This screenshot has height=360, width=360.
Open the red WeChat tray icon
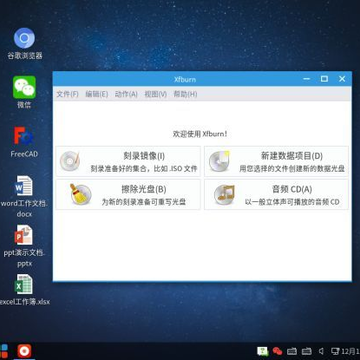tap(277, 351)
